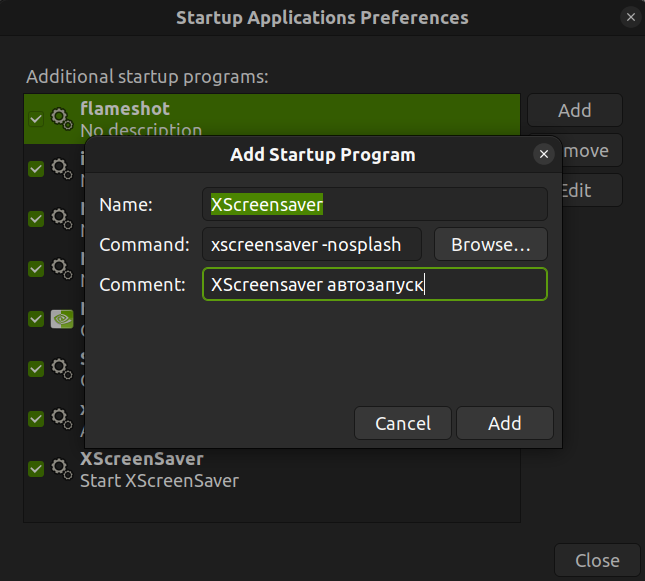
Task: Open the Browse... file chooser
Action: coord(491,244)
